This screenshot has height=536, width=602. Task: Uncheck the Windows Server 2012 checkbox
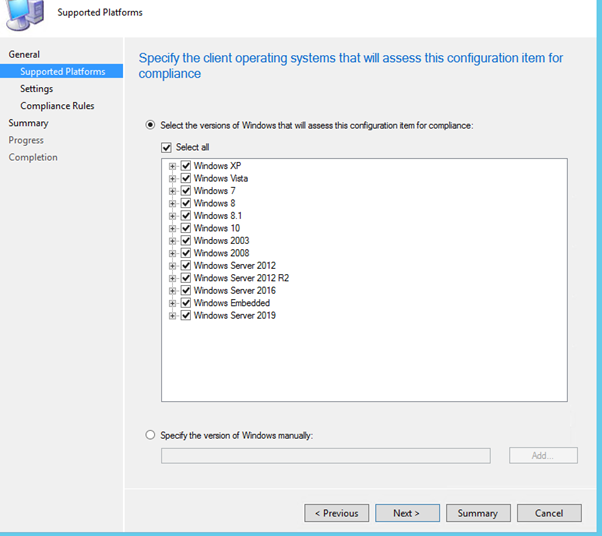(x=186, y=266)
